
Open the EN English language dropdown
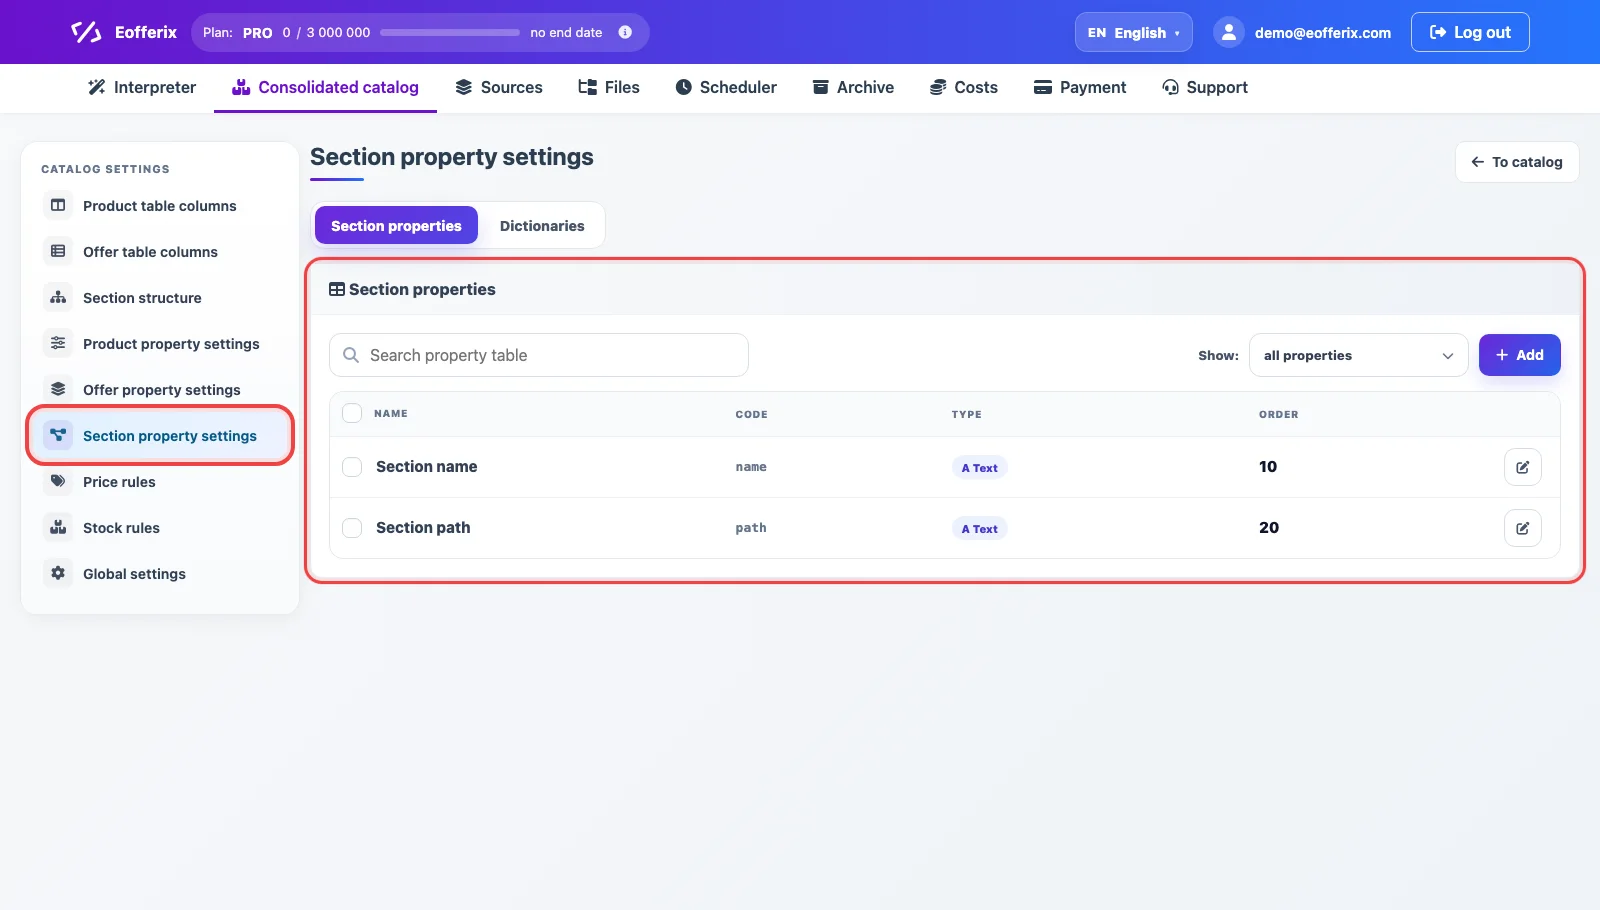click(x=1133, y=32)
